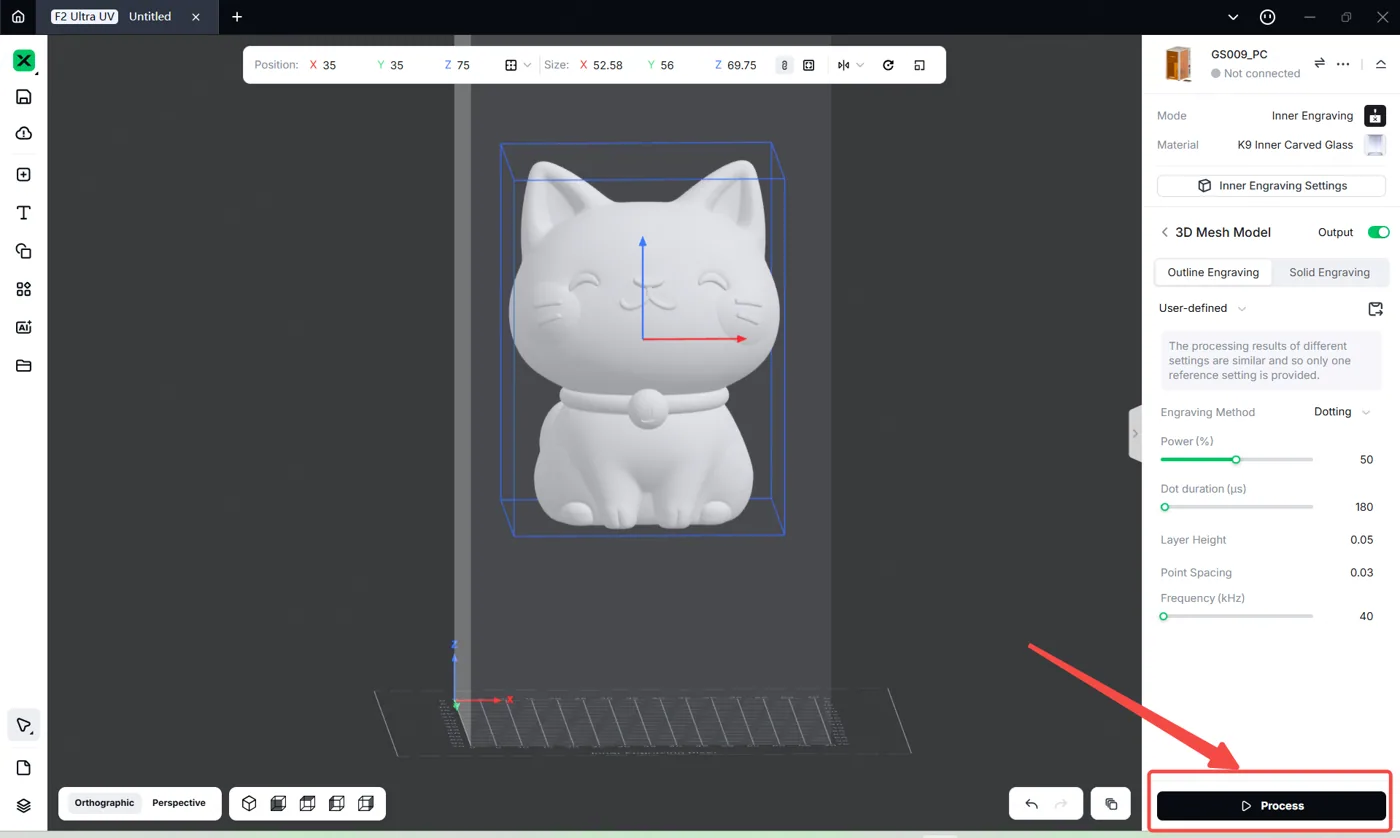Viewport: 1400px width, 838px height.
Task: Click the Power value 50
Action: [x=1366, y=460]
